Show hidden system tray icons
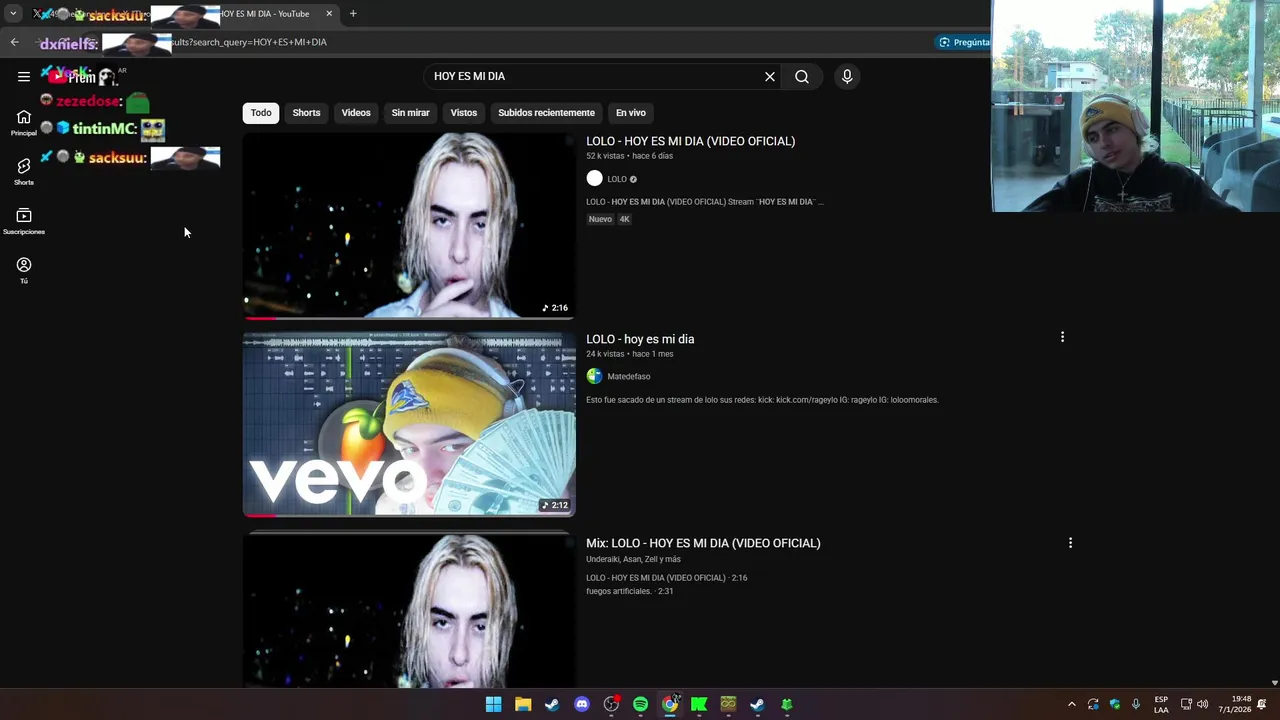The image size is (1280, 720). coord(1072,705)
